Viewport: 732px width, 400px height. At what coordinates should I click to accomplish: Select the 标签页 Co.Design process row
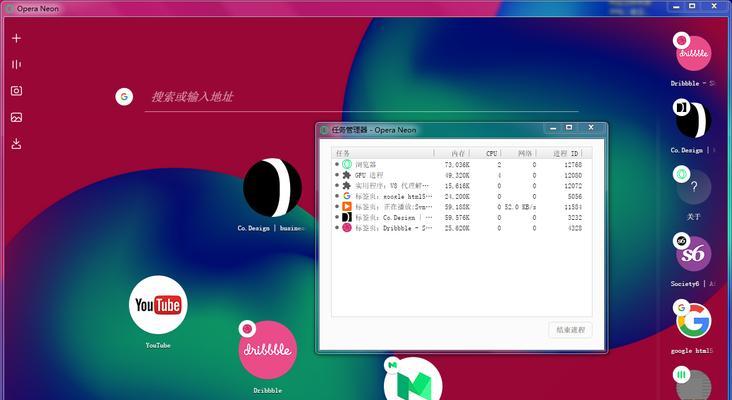click(462, 218)
